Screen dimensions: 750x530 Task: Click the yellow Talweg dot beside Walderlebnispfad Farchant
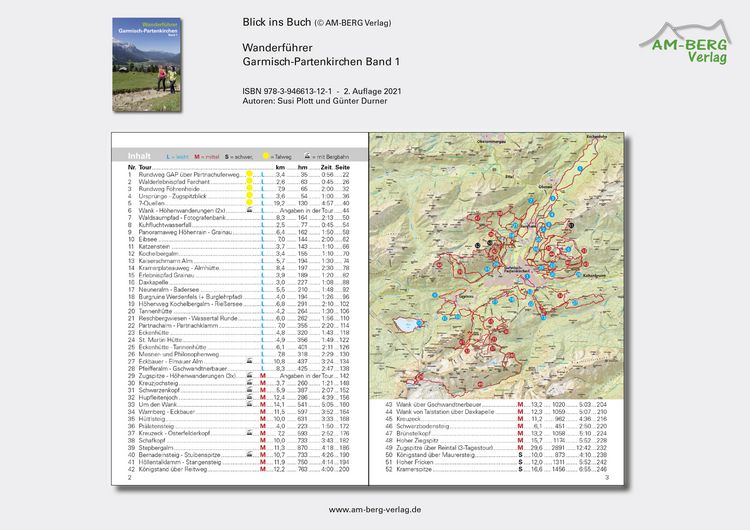point(249,181)
